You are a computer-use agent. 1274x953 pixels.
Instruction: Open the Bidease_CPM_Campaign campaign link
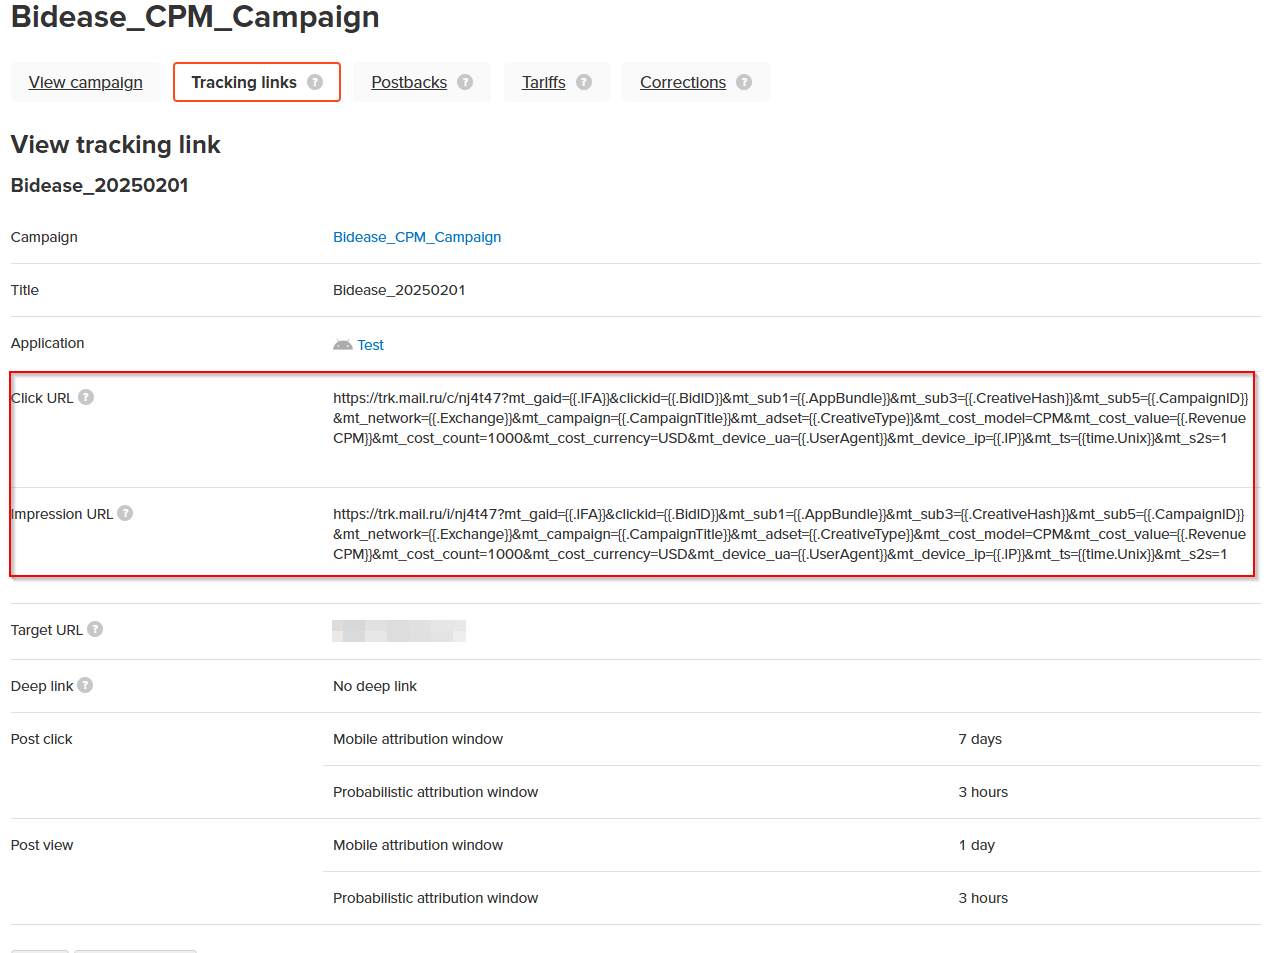click(417, 237)
